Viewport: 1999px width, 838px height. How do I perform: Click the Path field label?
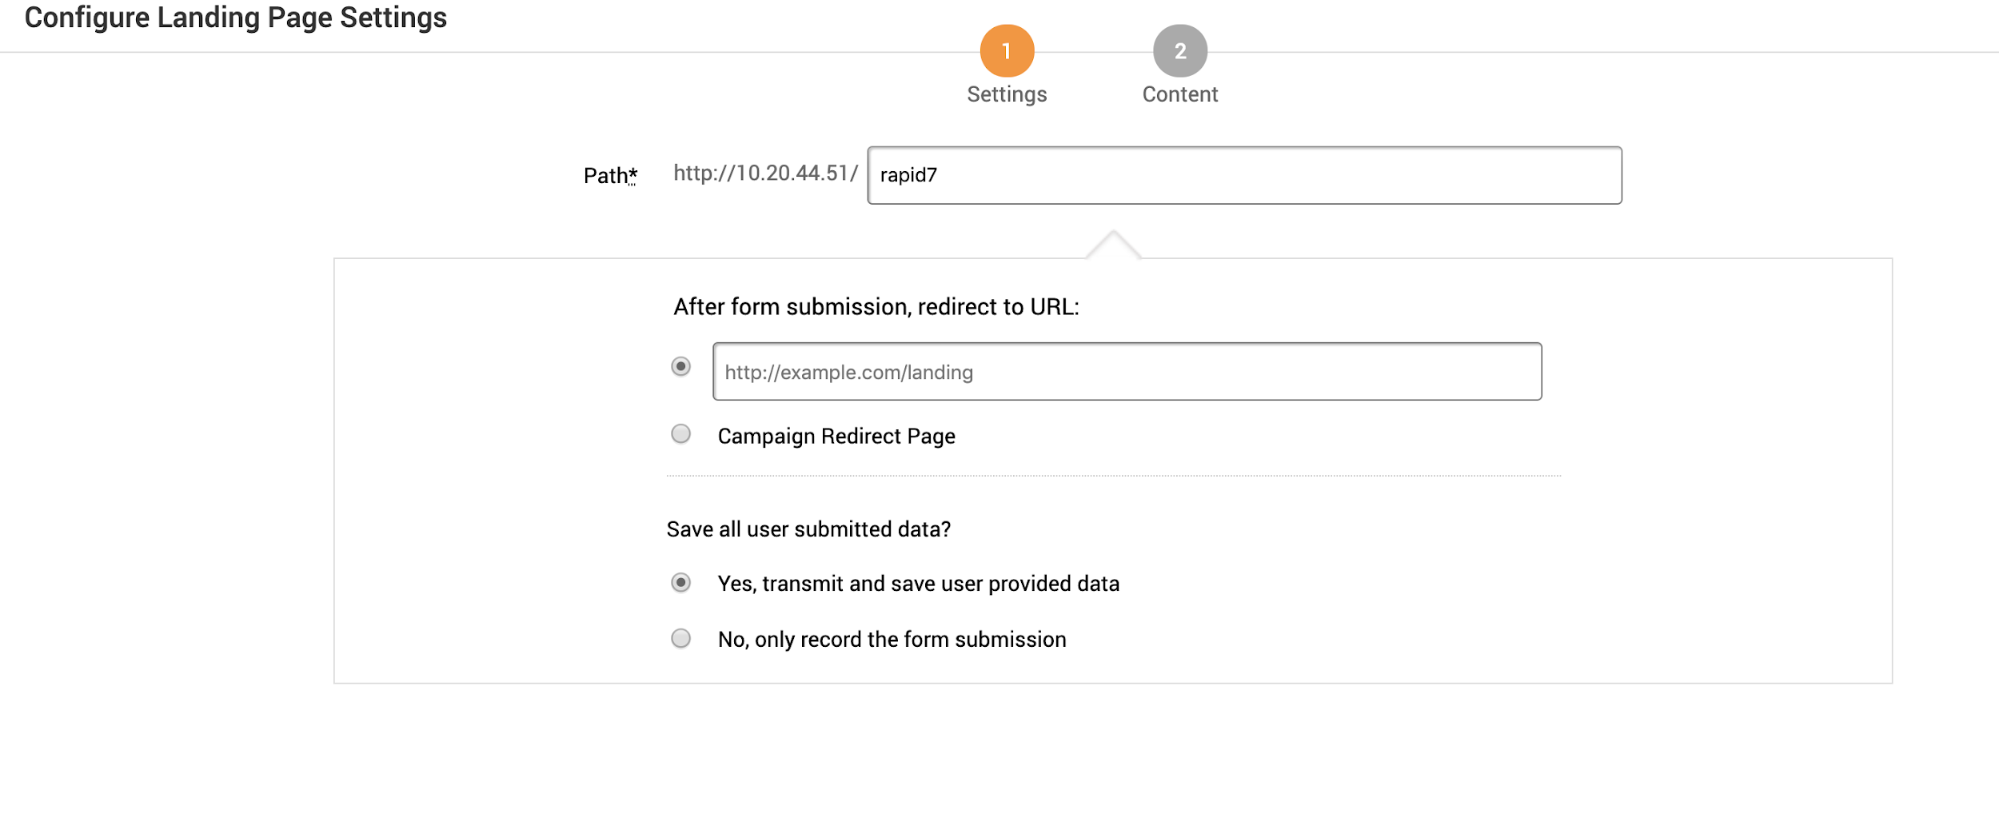click(605, 176)
